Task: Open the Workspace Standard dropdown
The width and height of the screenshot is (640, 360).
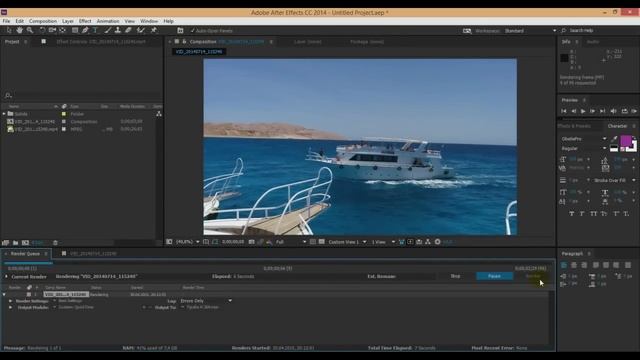Action: [x=530, y=31]
